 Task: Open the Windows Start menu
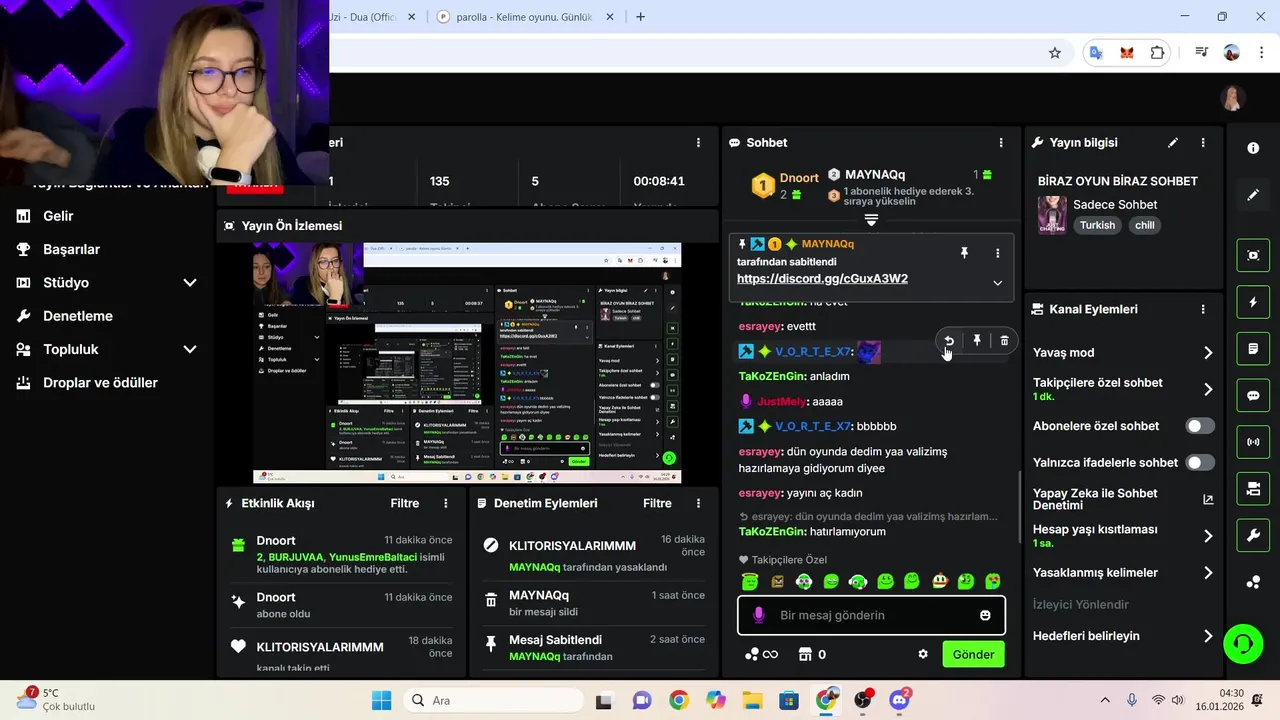point(382,700)
